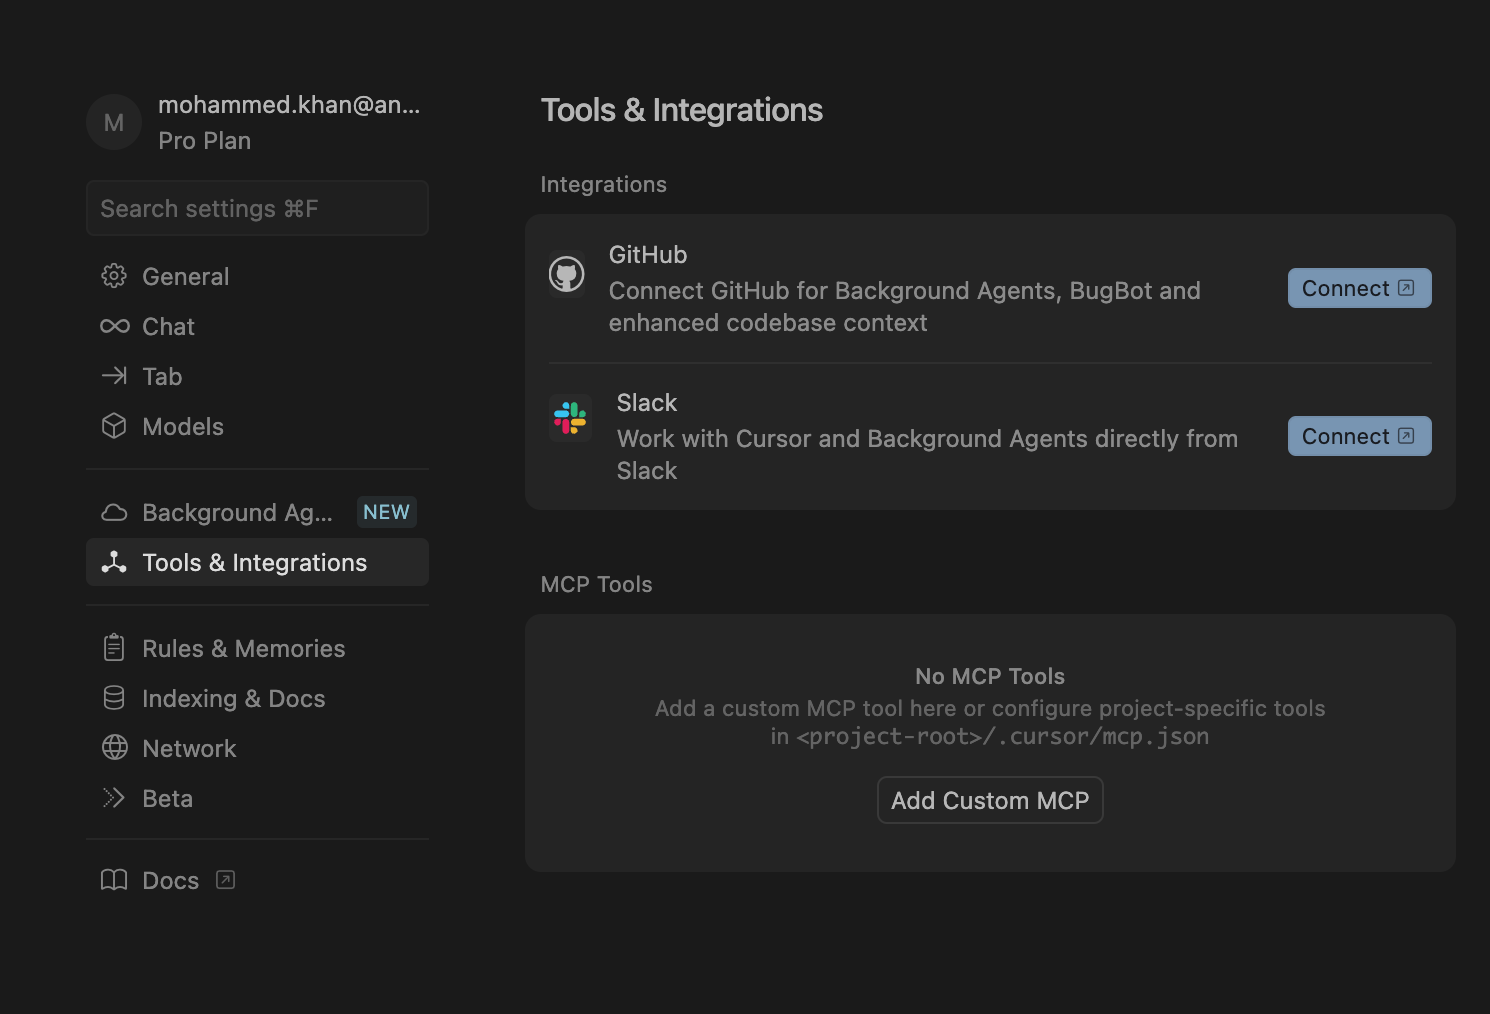Open the Background Agents settings page
The image size is (1490, 1014).
pos(238,512)
